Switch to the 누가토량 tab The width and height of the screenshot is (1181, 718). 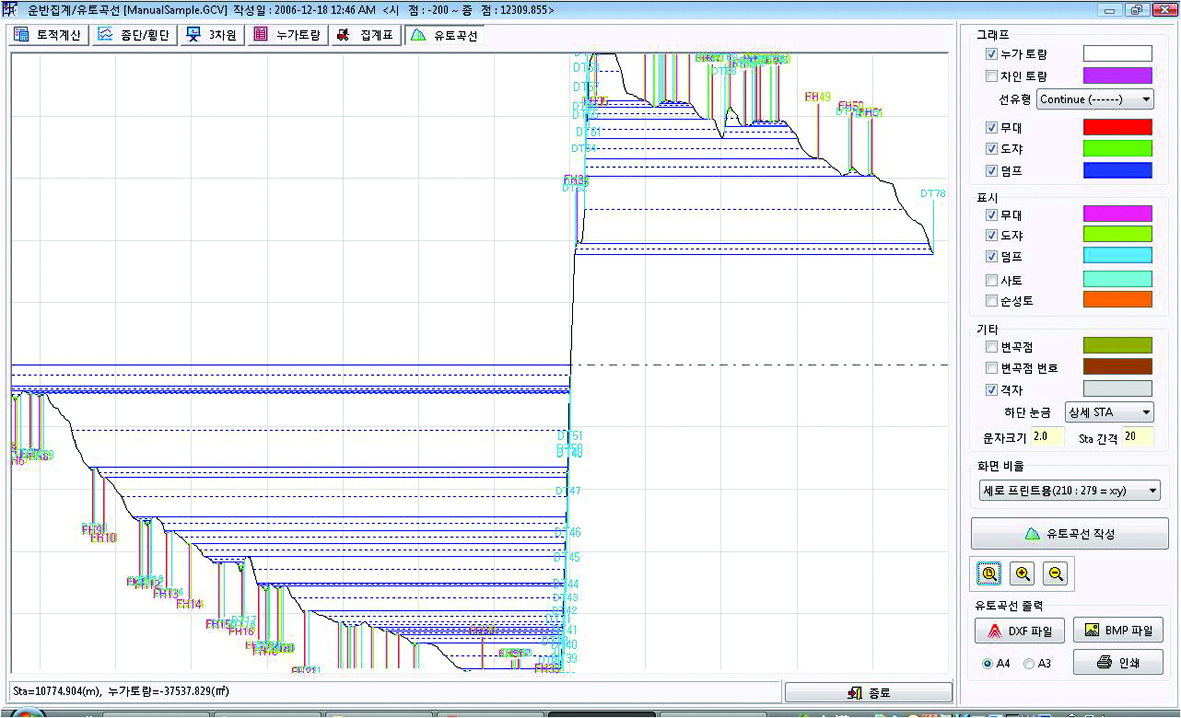[x=287, y=35]
